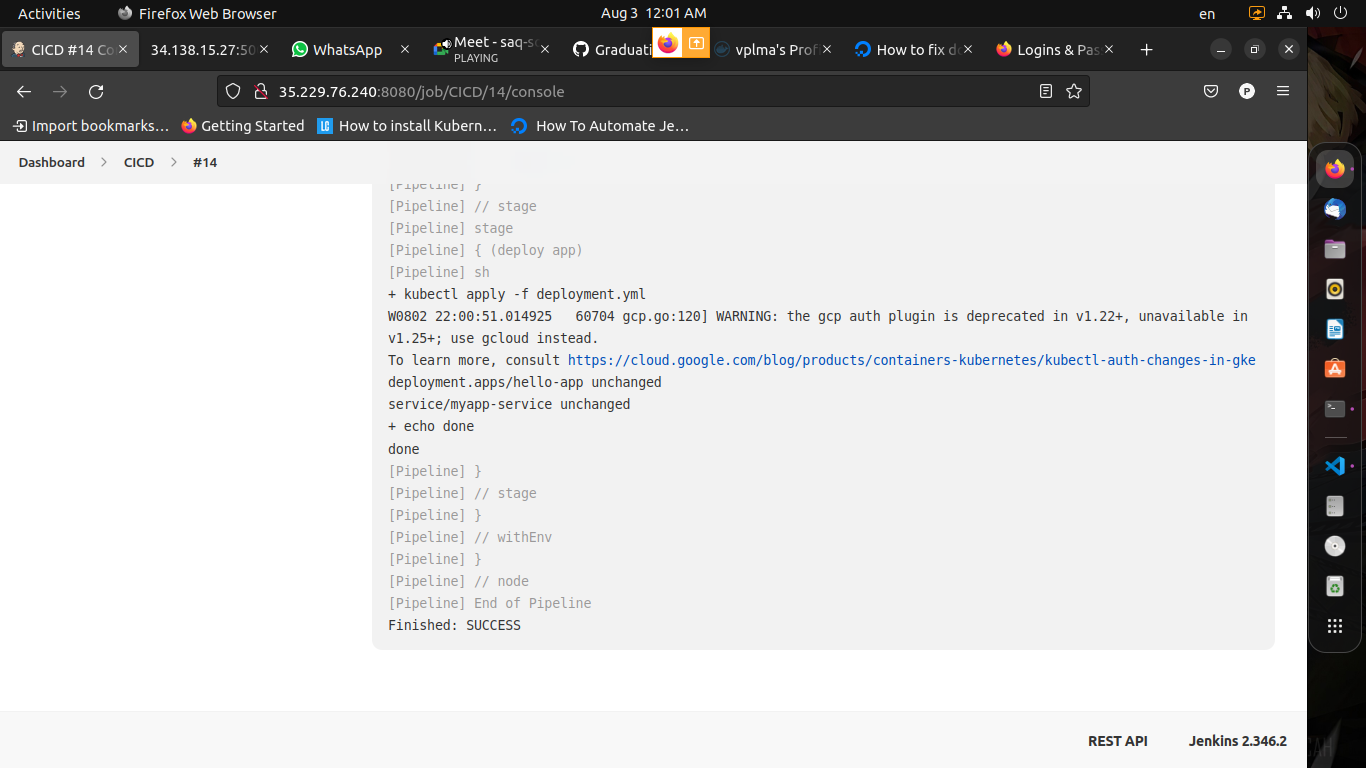Toggle reader view in the address bar
This screenshot has height=768, width=1366.
pos(1043,91)
